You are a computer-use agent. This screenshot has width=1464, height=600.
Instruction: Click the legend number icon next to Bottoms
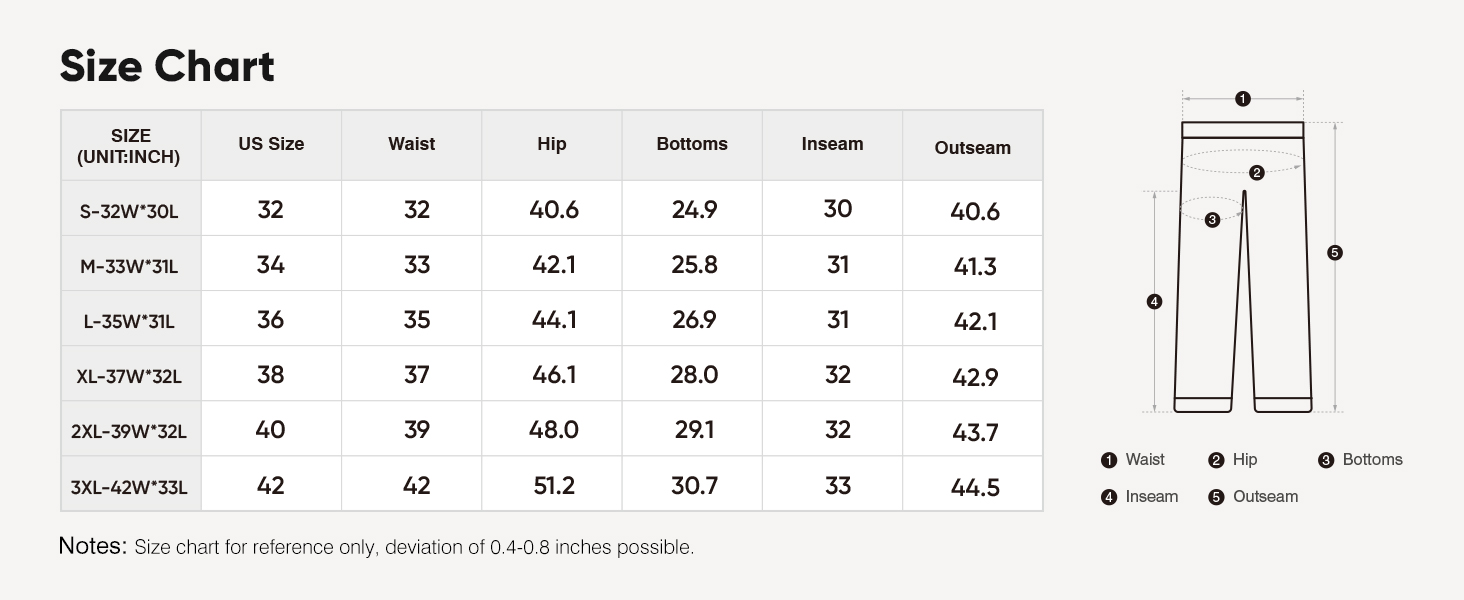(x=1326, y=460)
